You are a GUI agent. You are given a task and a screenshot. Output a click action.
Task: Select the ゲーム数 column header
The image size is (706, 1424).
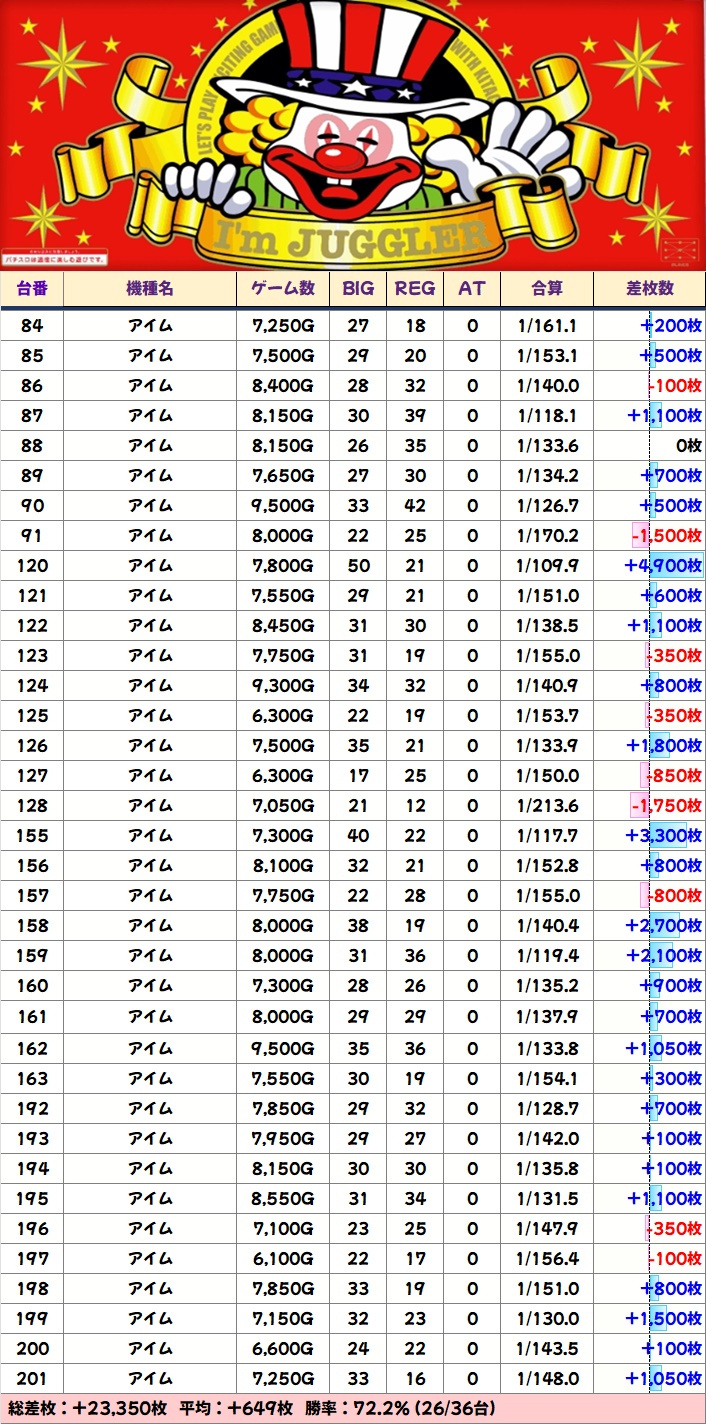[x=283, y=288]
